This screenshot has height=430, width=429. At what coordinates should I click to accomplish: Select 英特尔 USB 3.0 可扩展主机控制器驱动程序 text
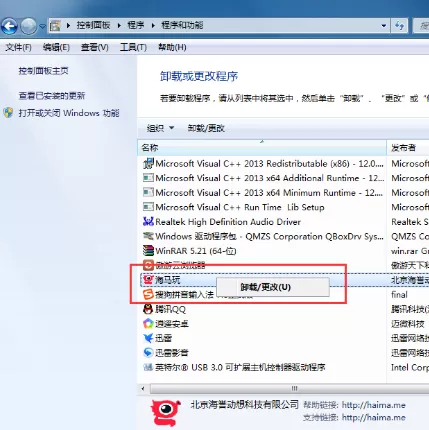coord(240,367)
